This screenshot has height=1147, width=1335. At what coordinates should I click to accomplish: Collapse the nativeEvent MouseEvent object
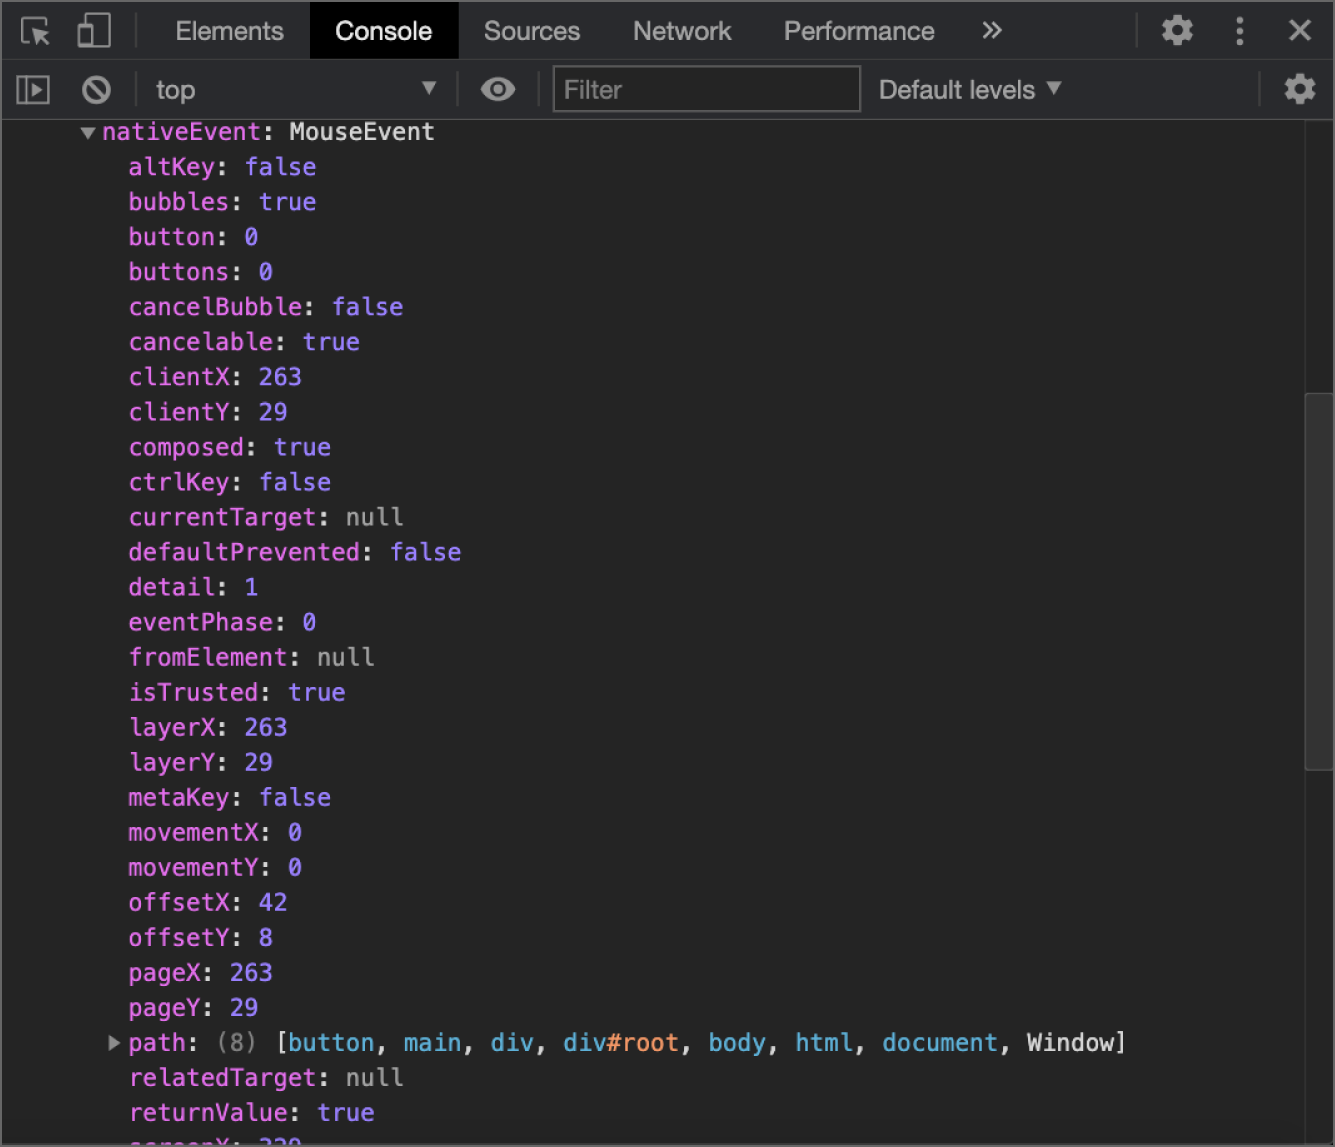tap(88, 131)
